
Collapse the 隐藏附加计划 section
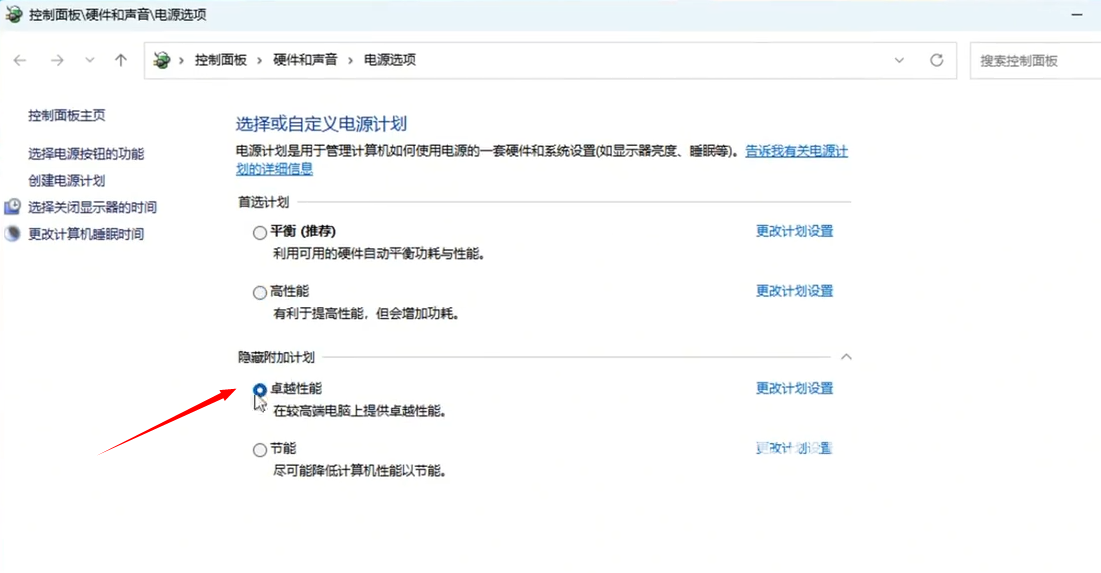coord(846,357)
